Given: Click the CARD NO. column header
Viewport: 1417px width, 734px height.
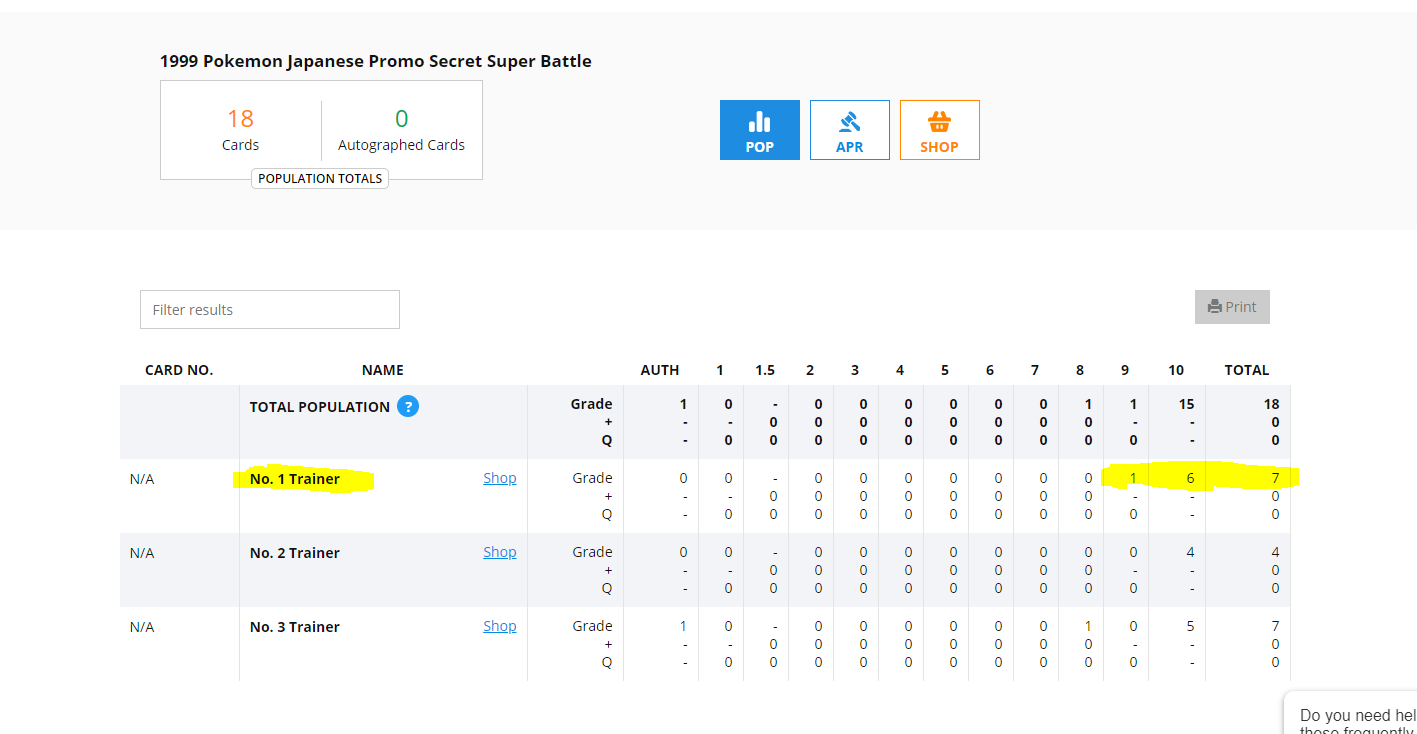Looking at the screenshot, I should pyautogui.click(x=179, y=370).
